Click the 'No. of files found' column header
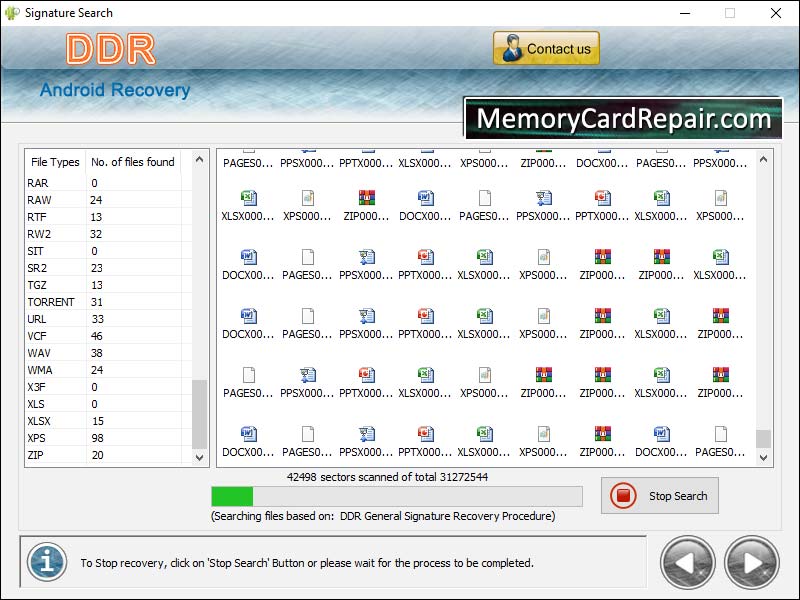The image size is (800, 600). 133,162
